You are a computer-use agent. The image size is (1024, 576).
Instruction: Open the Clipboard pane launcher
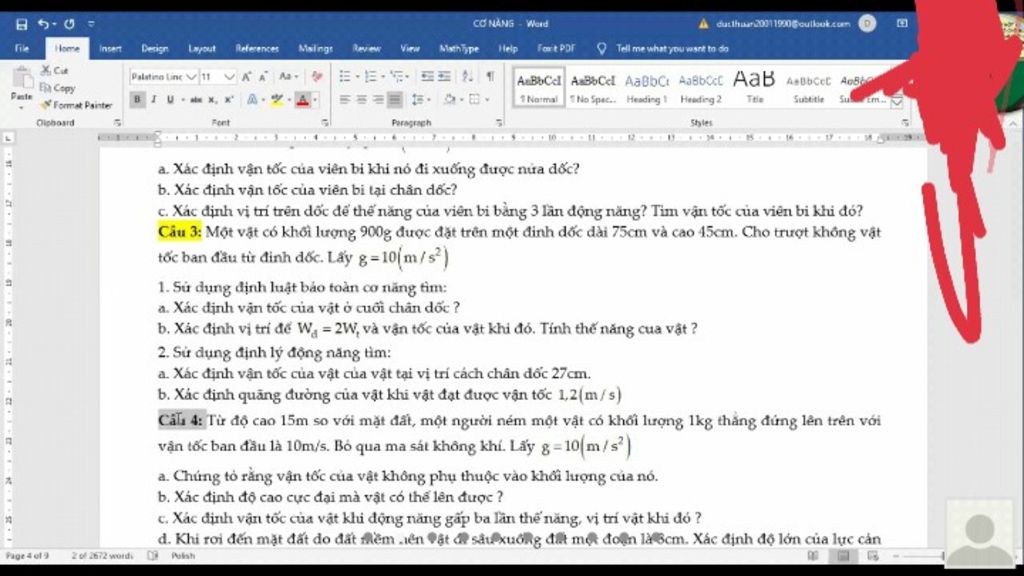click(118, 123)
